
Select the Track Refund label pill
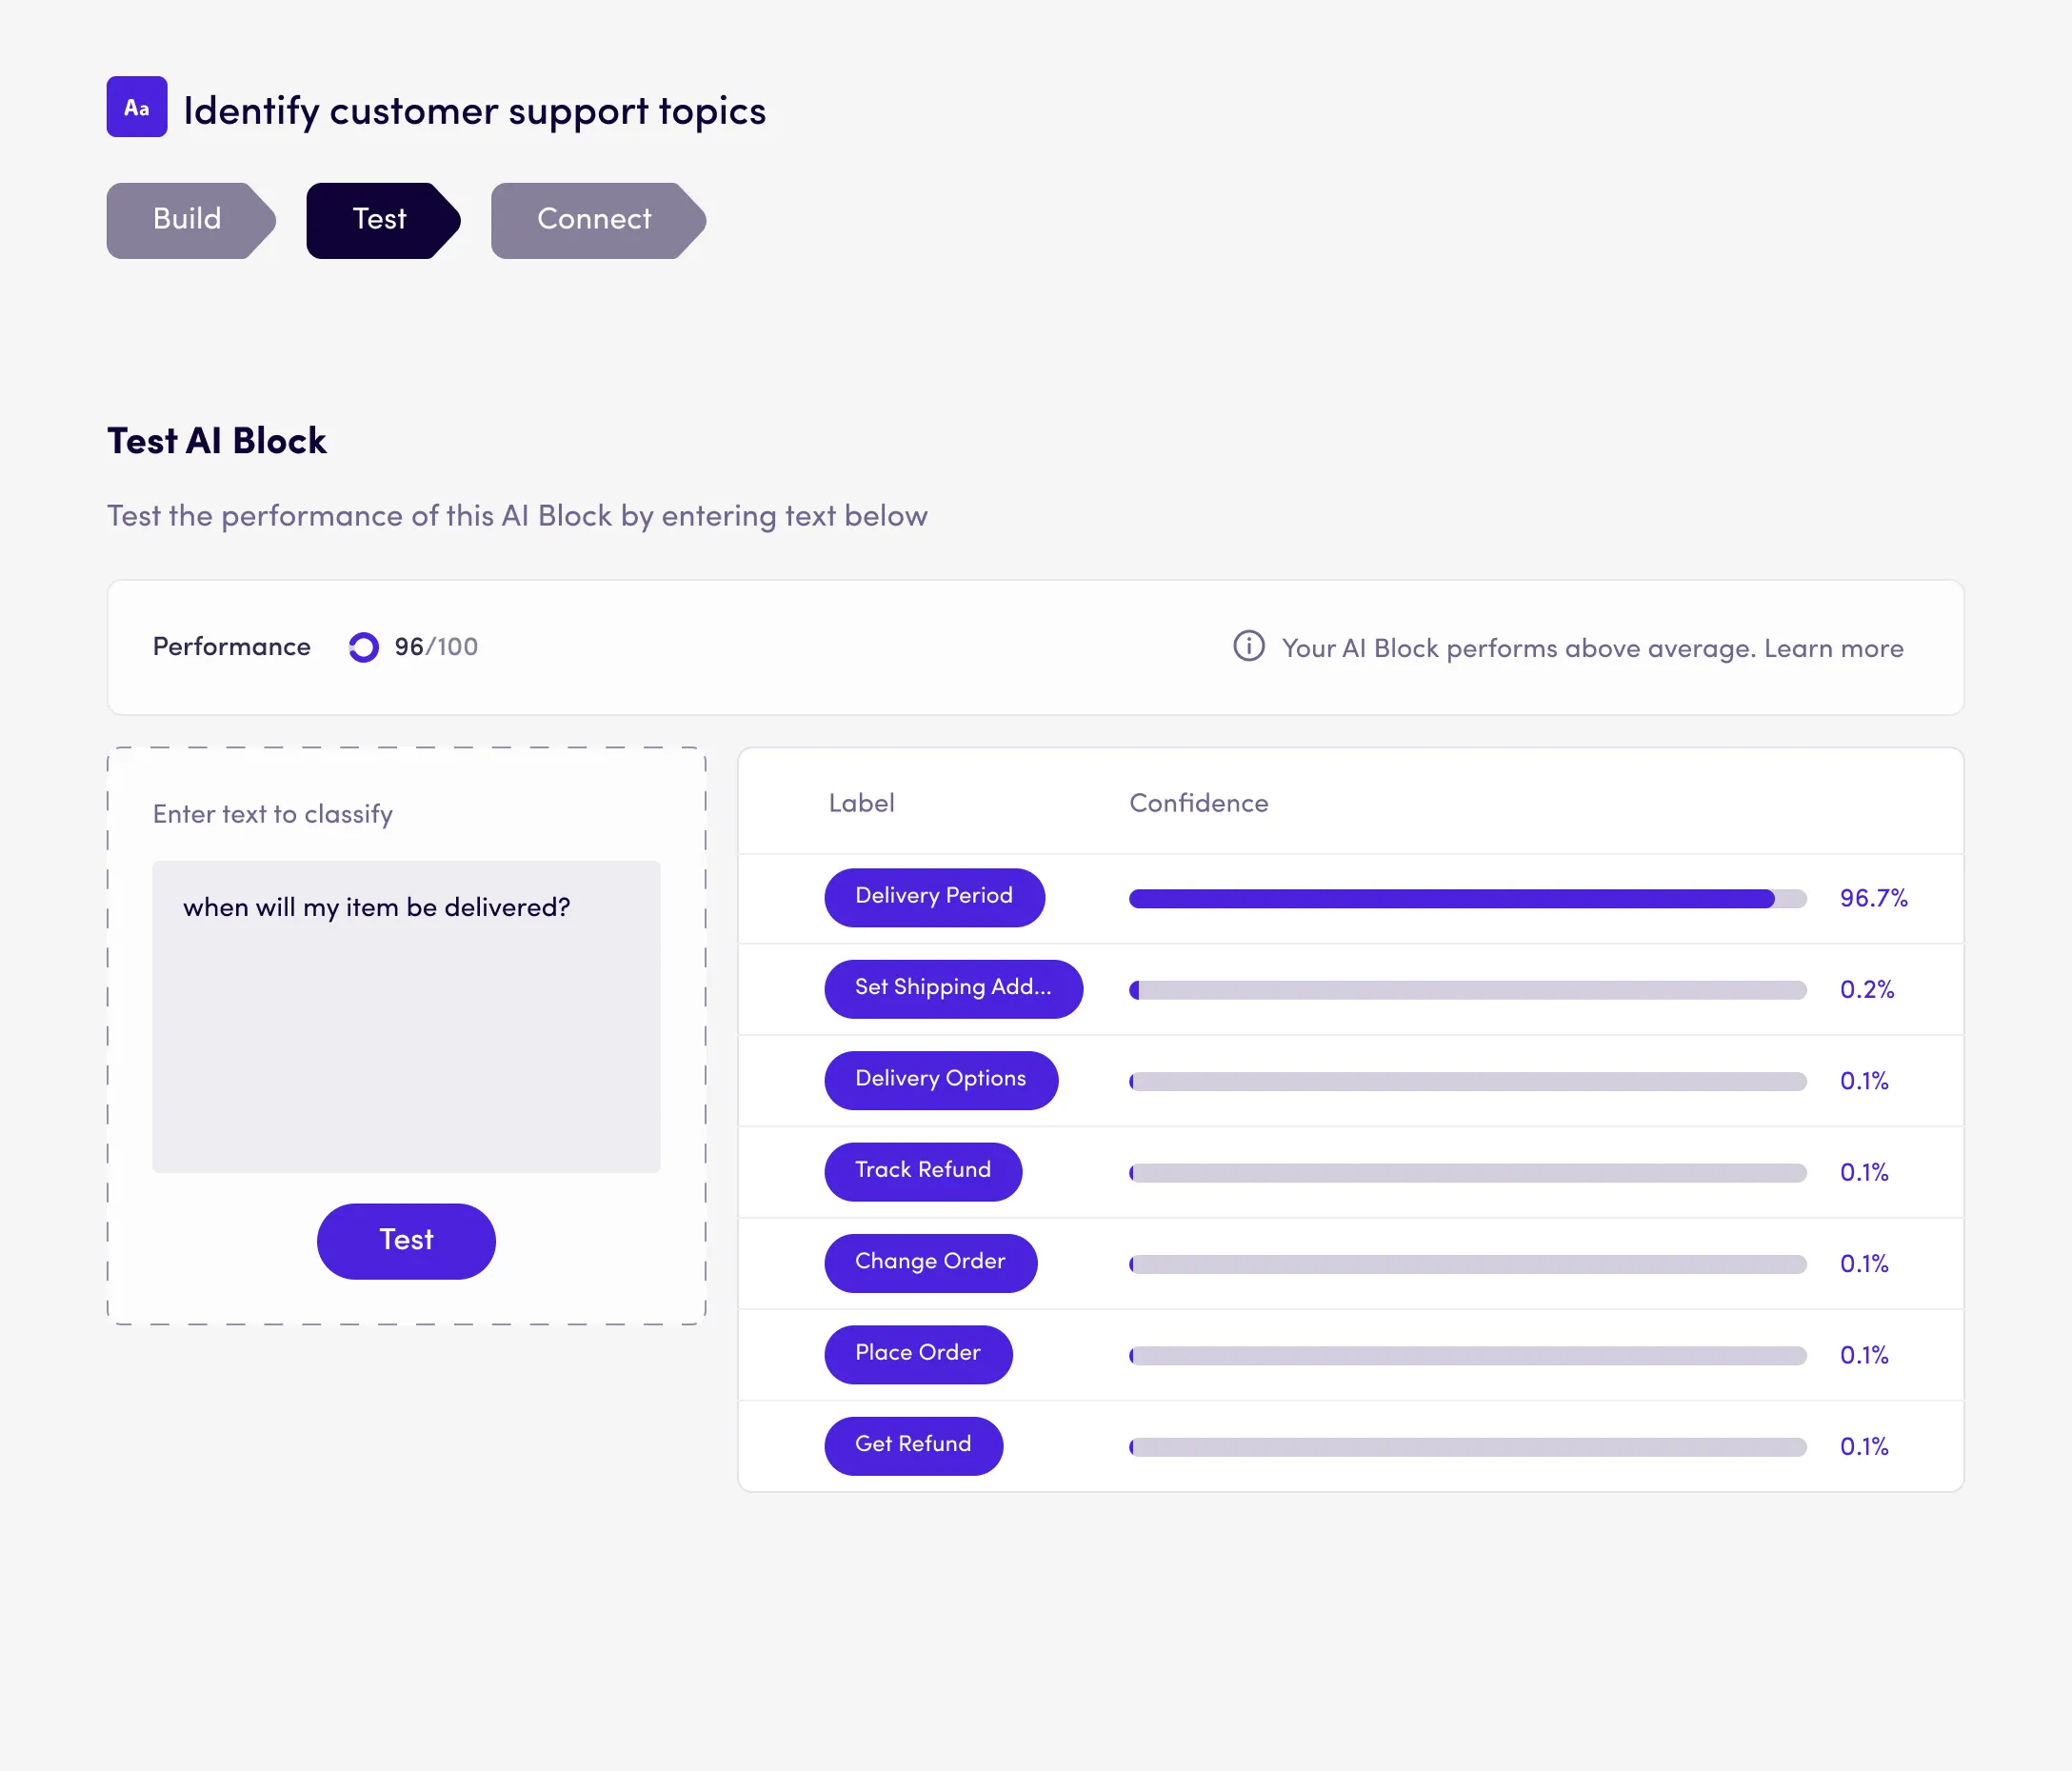(x=922, y=1170)
